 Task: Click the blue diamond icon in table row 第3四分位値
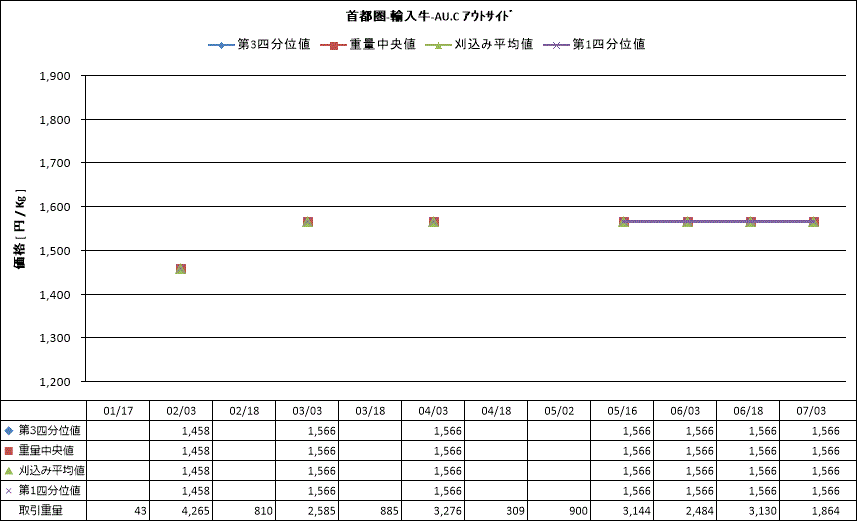[9, 431]
